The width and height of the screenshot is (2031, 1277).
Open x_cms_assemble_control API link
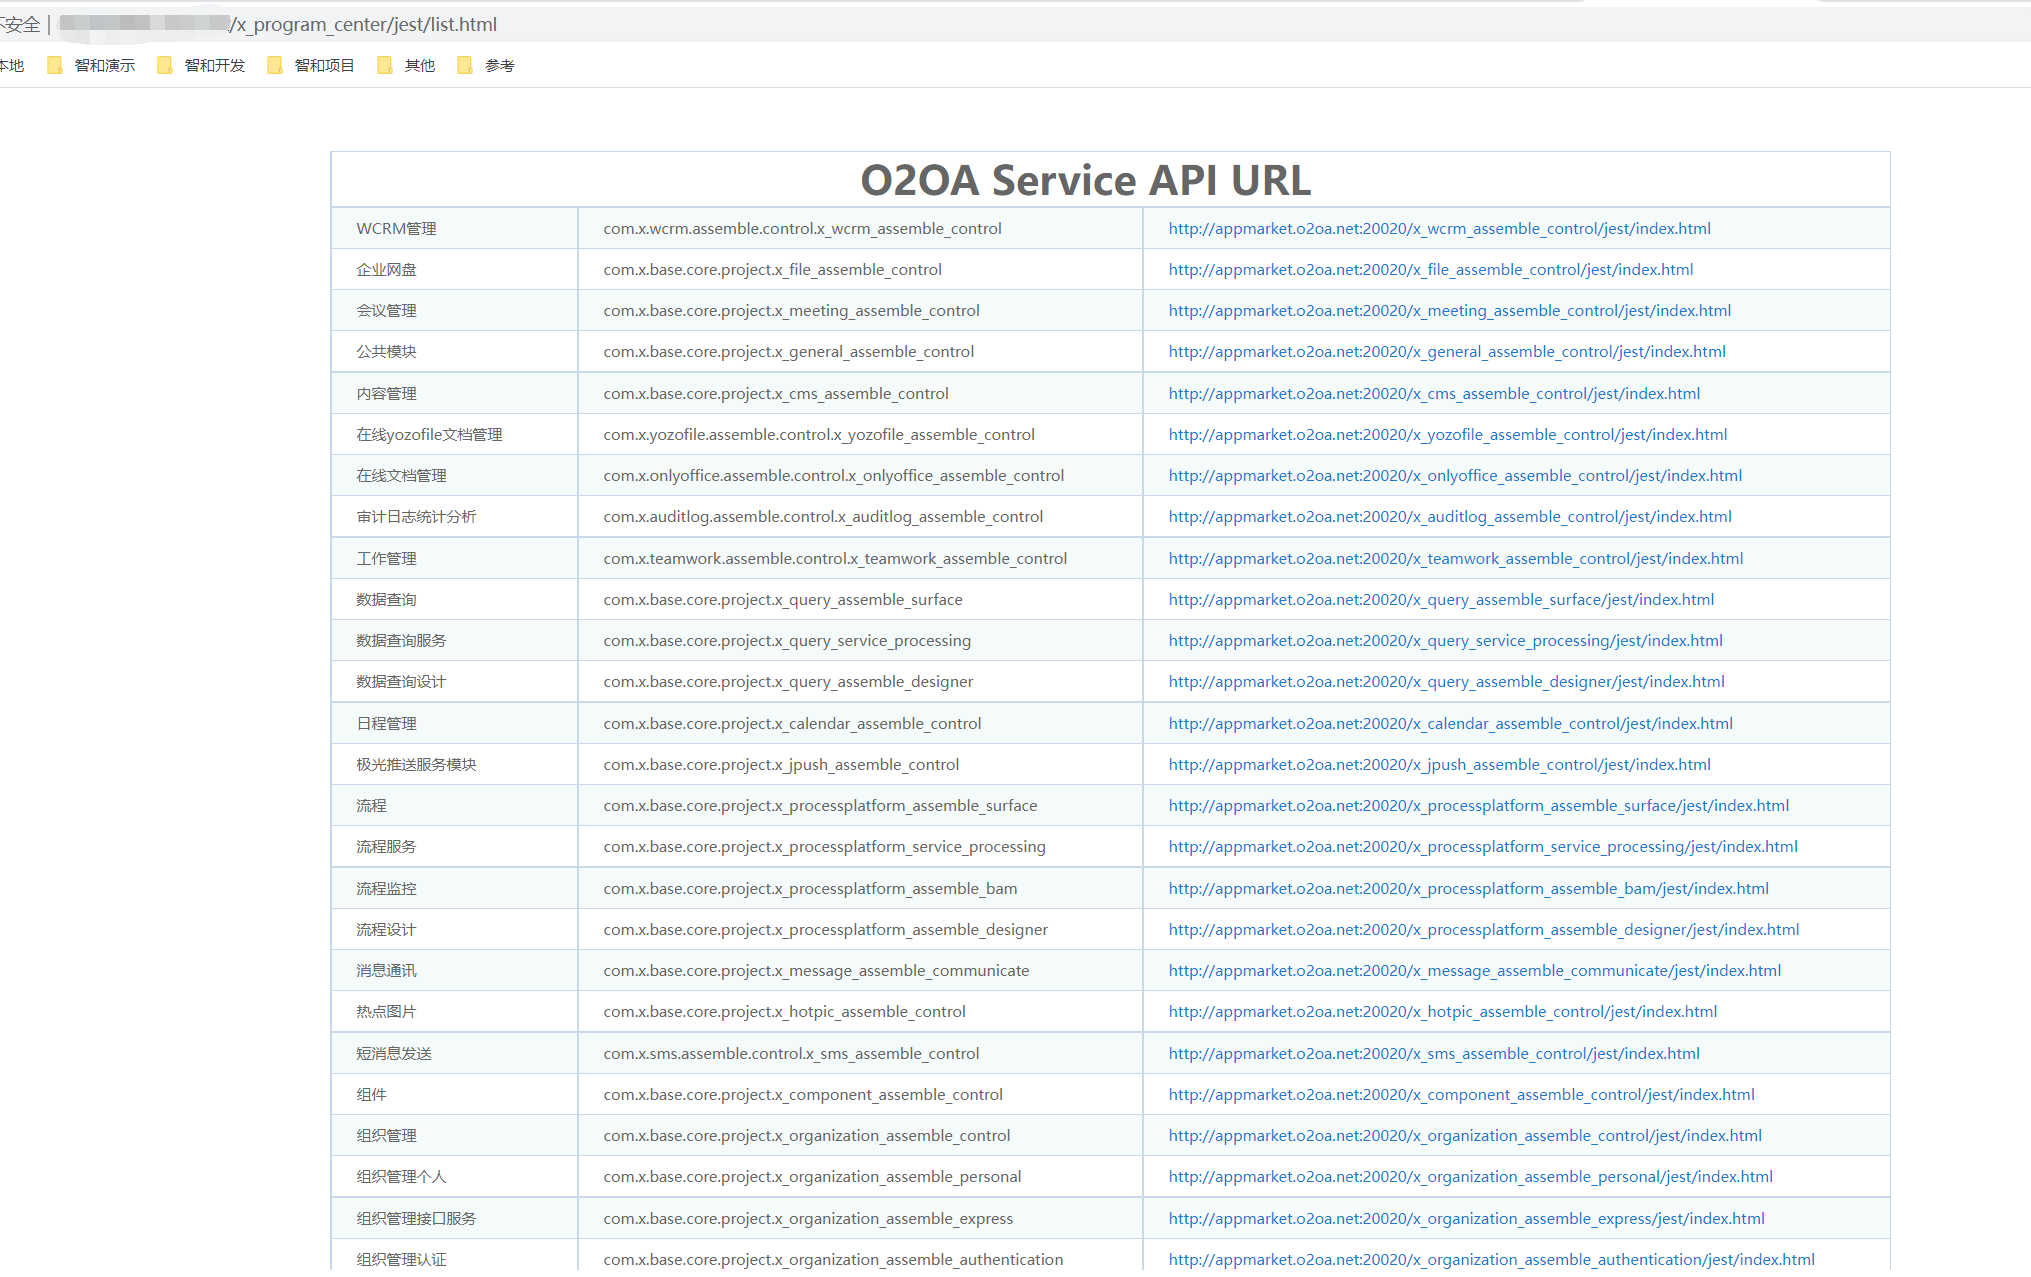(x=1433, y=393)
